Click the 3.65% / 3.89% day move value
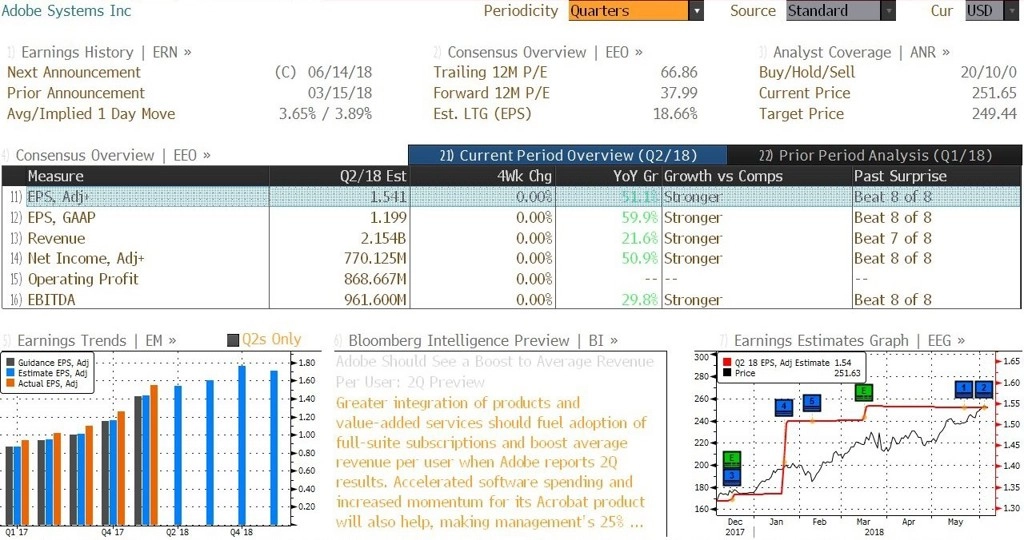The image size is (1024, 540). (x=325, y=114)
